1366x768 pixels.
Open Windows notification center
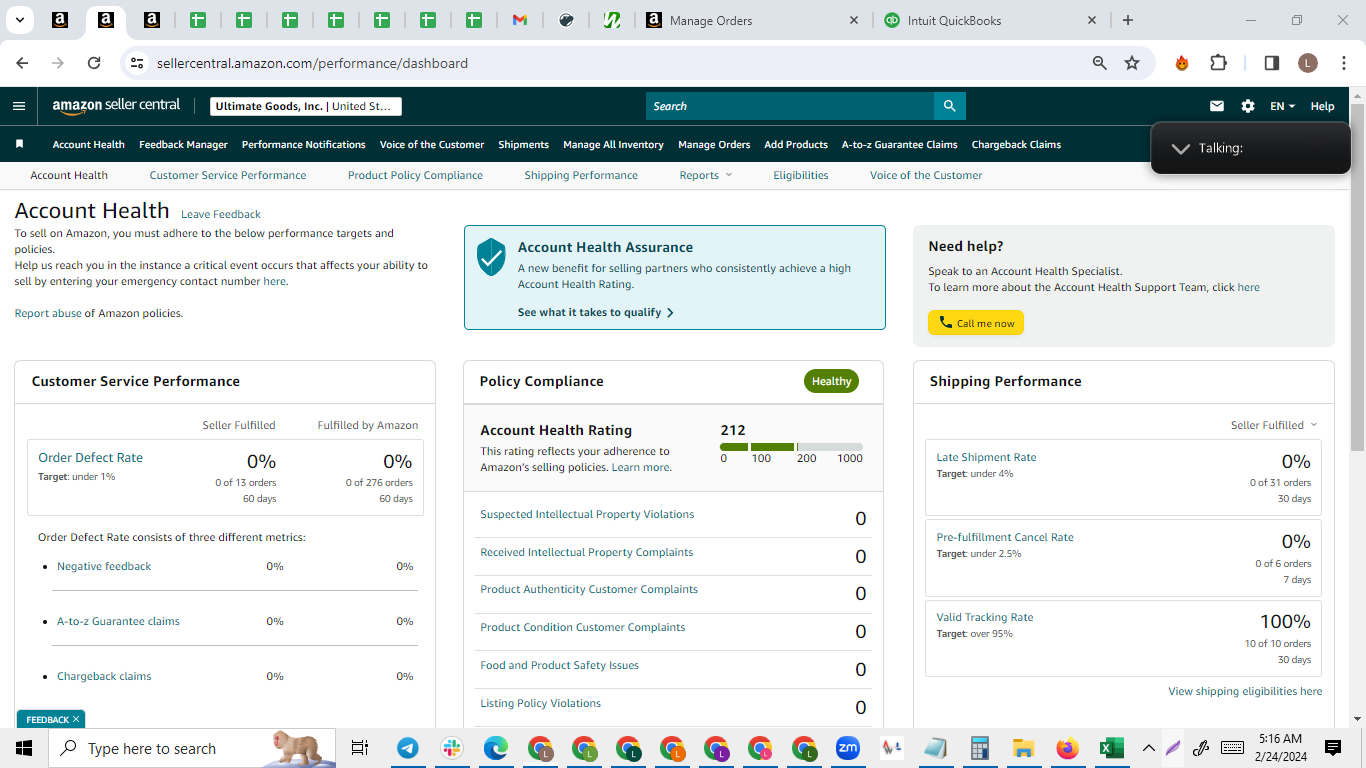point(1333,748)
